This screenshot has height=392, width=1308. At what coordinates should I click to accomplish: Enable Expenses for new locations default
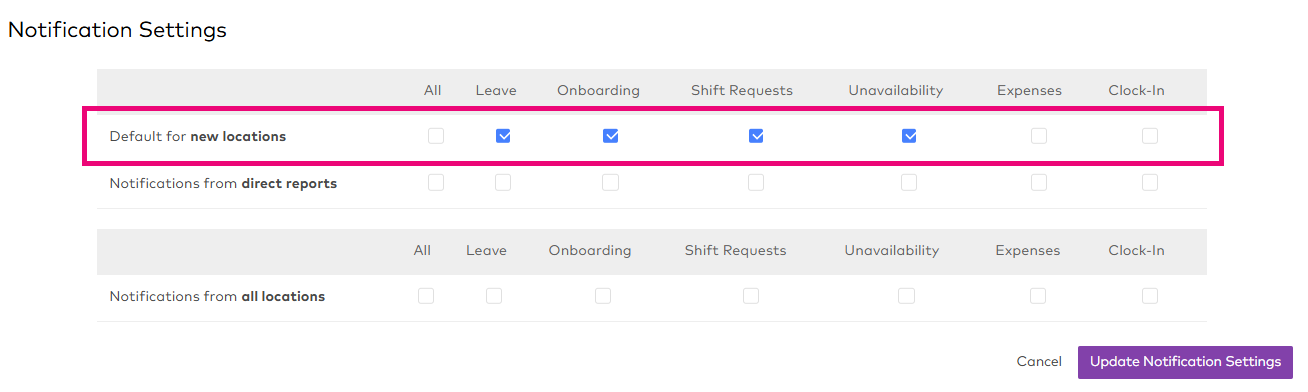(x=1039, y=136)
